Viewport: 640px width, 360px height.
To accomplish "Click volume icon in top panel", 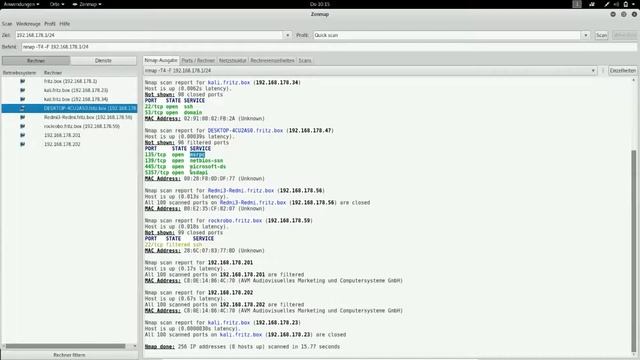I will (616, 4).
